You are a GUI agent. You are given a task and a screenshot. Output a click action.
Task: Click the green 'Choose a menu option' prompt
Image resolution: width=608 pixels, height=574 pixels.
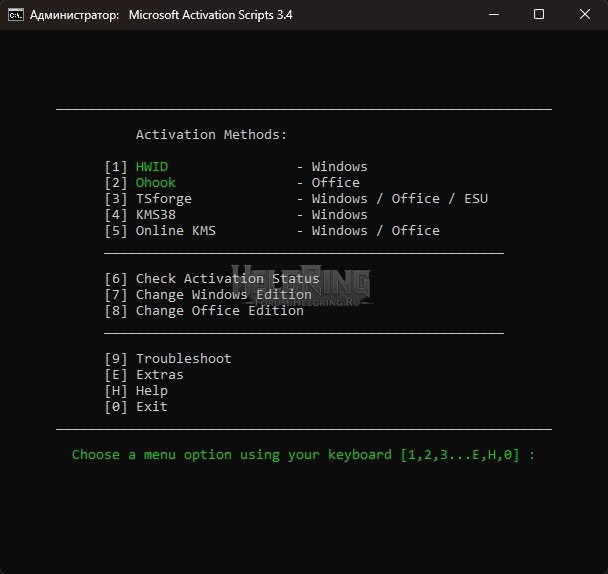[304, 455]
